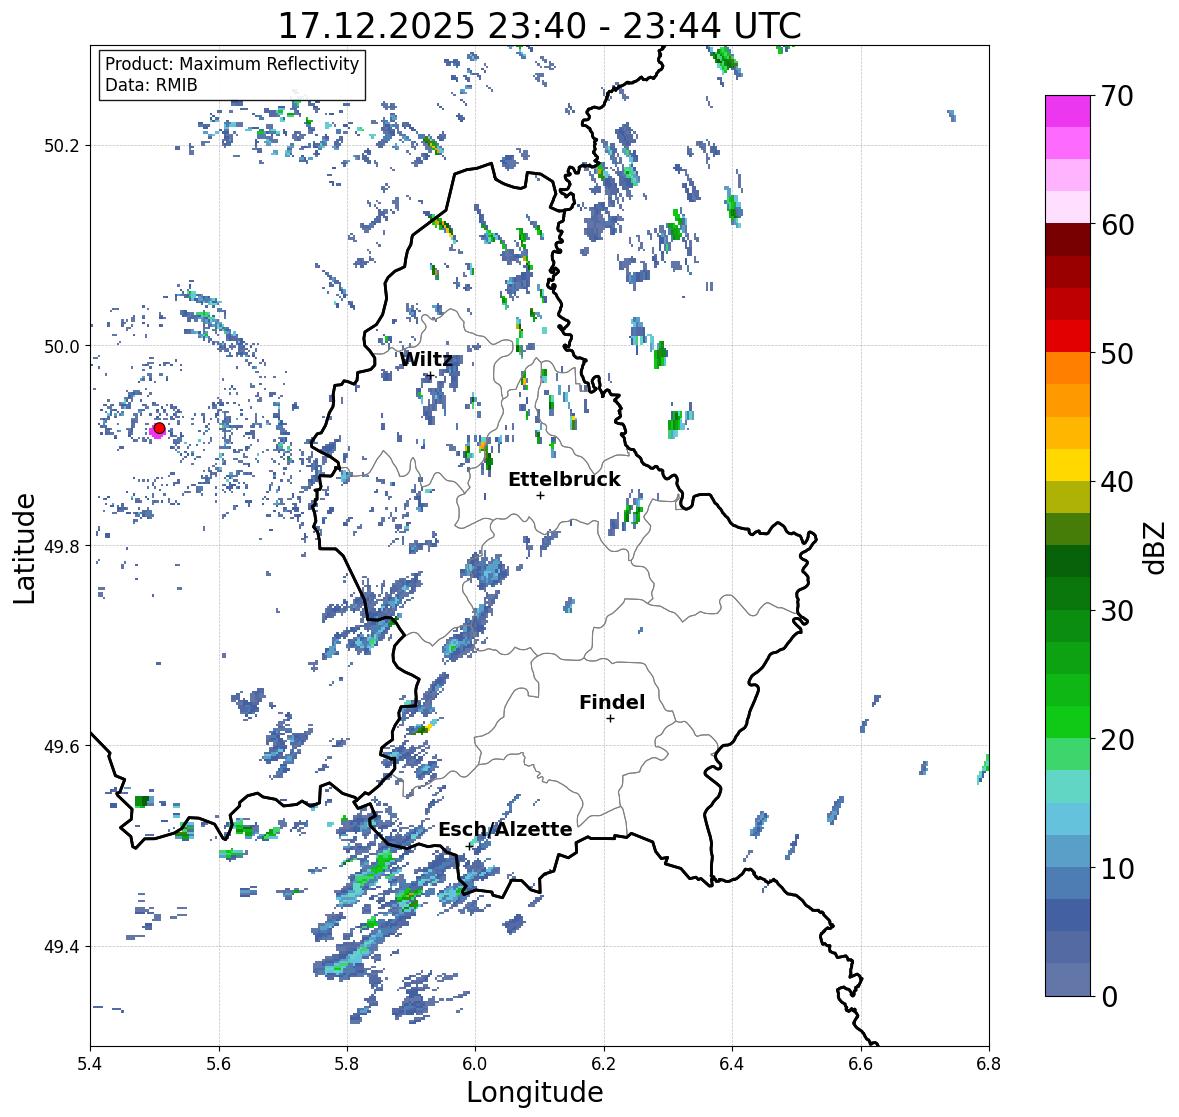Click the colorbar tick label 30

pyautogui.click(x=1117, y=611)
